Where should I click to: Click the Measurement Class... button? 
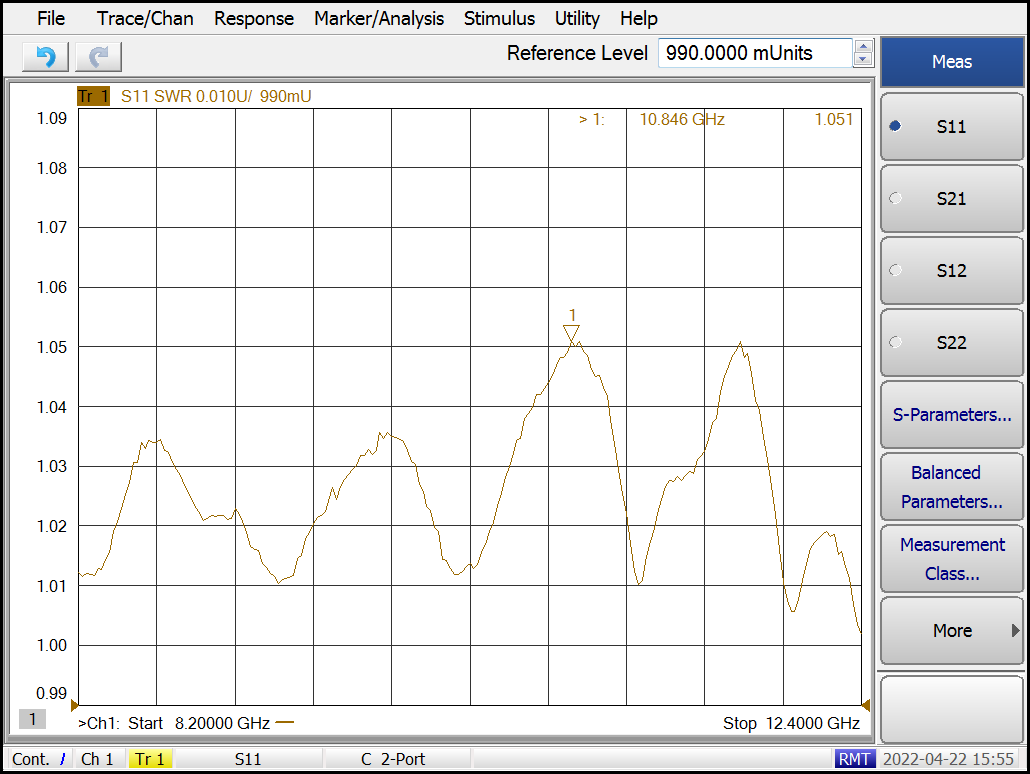click(951, 559)
